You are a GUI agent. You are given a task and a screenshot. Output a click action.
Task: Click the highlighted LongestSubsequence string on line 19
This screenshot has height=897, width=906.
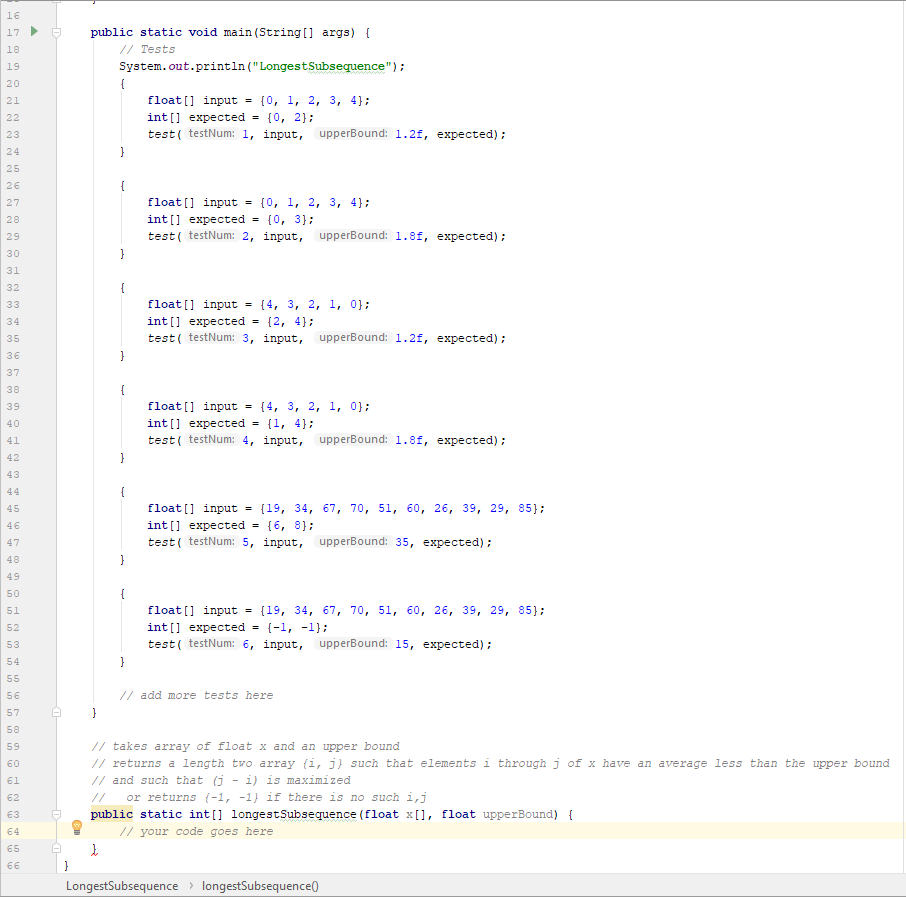coord(322,66)
